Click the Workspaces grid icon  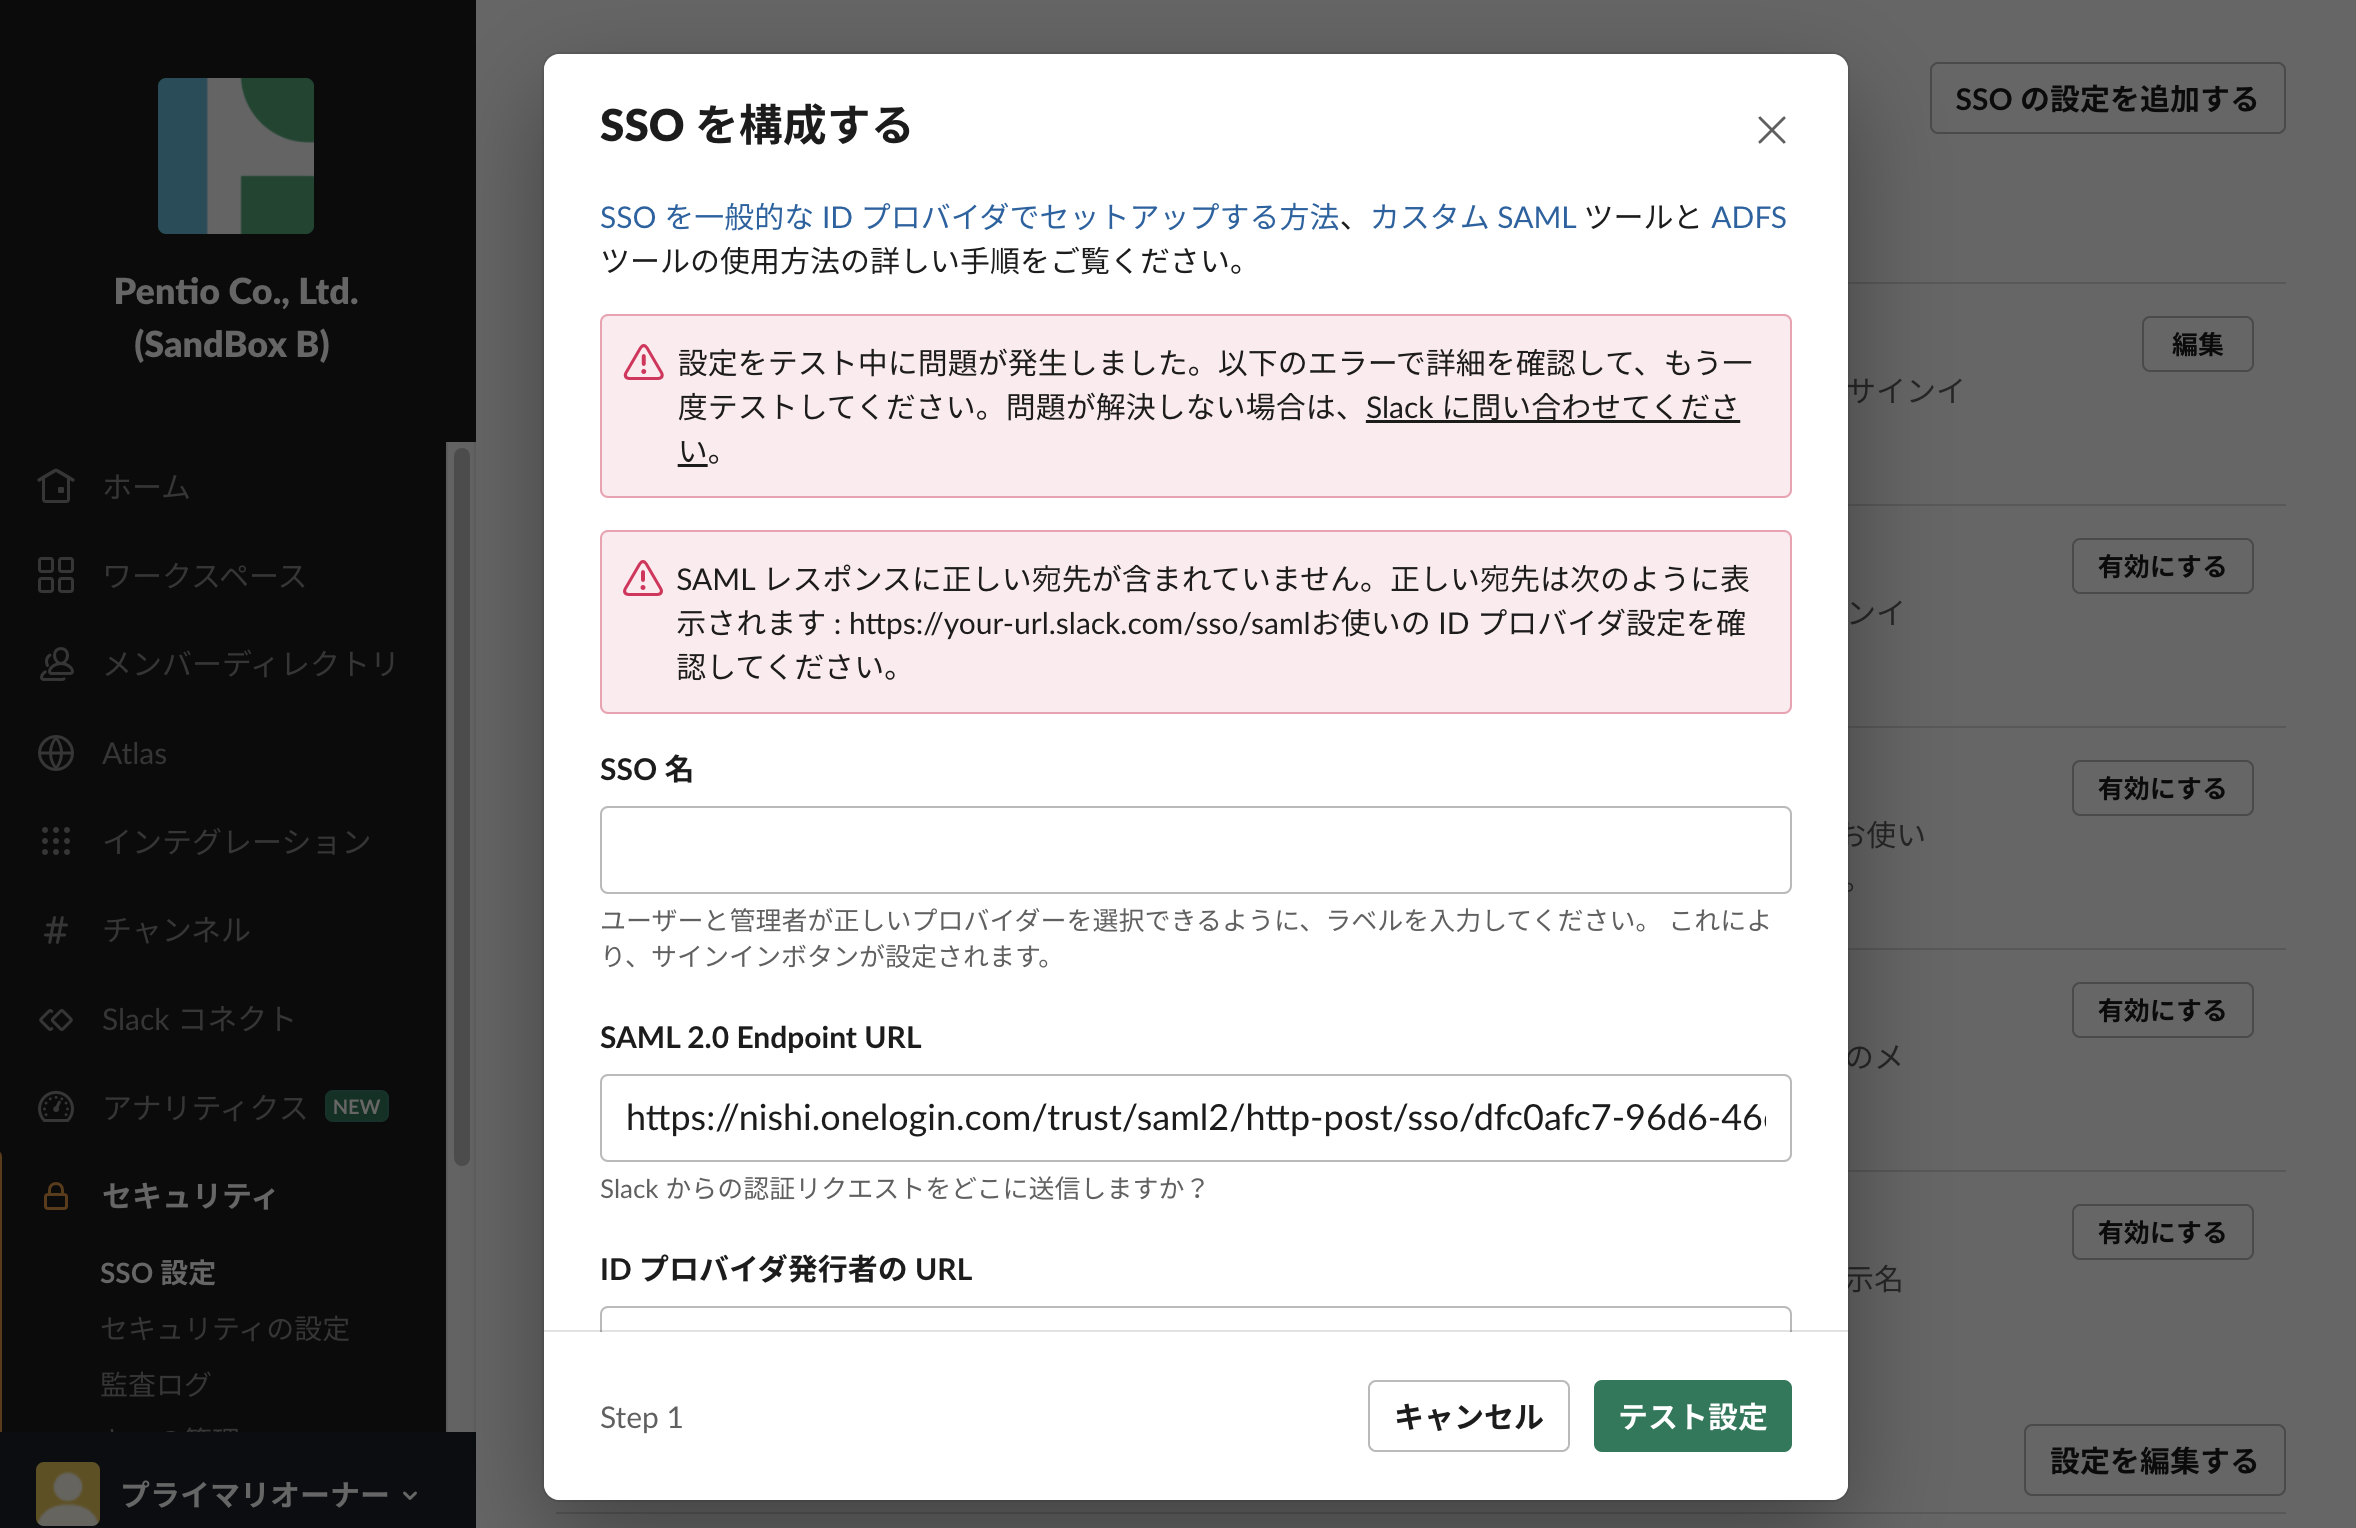click(x=56, y=575)
